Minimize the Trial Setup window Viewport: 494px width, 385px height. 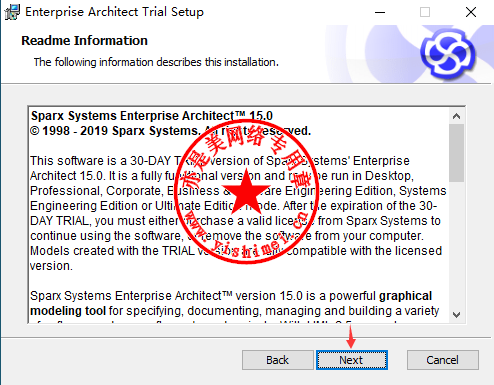(380, 12)
